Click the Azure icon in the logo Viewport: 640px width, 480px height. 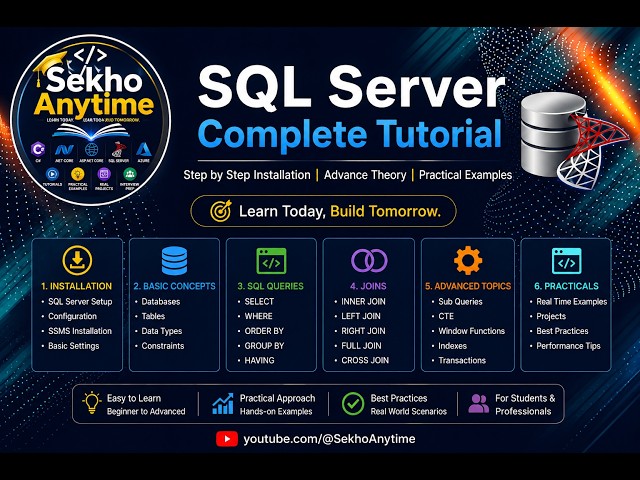pyautogui.click(x=143, y=150)
